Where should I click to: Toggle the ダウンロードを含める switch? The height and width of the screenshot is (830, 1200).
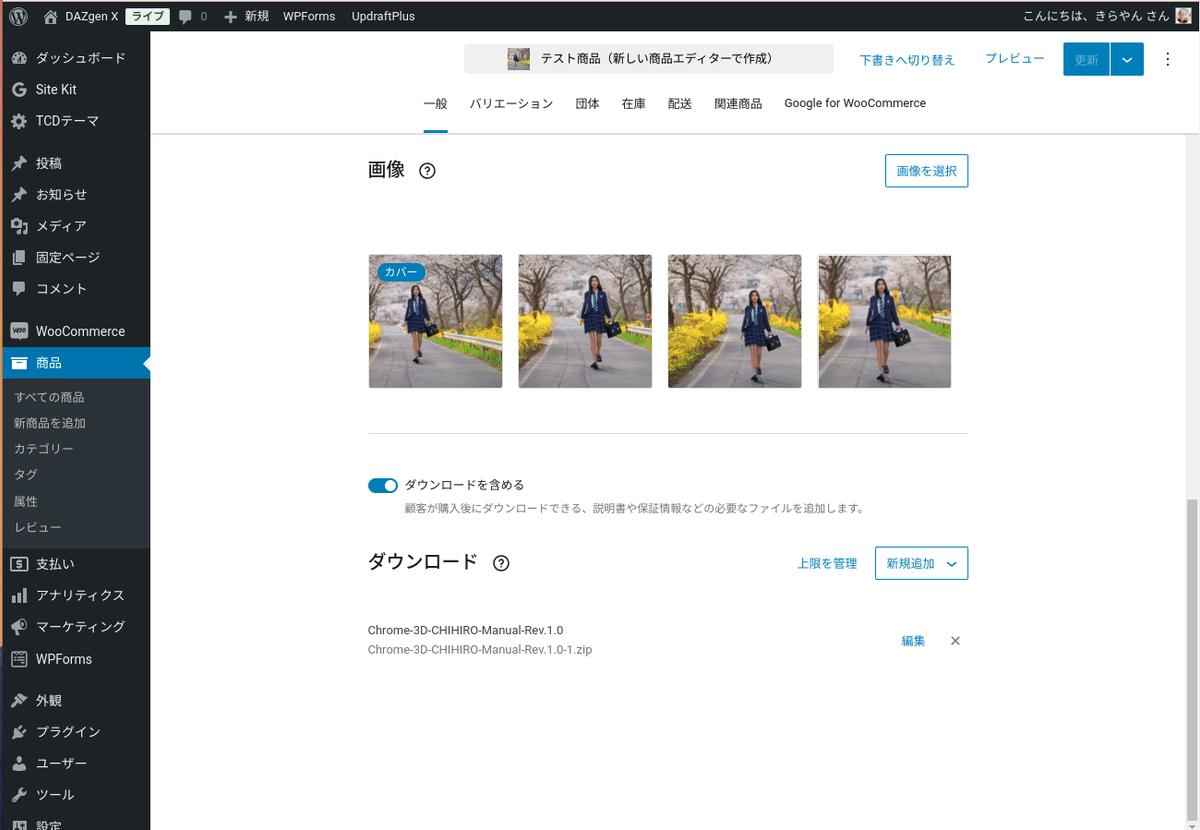383,485
